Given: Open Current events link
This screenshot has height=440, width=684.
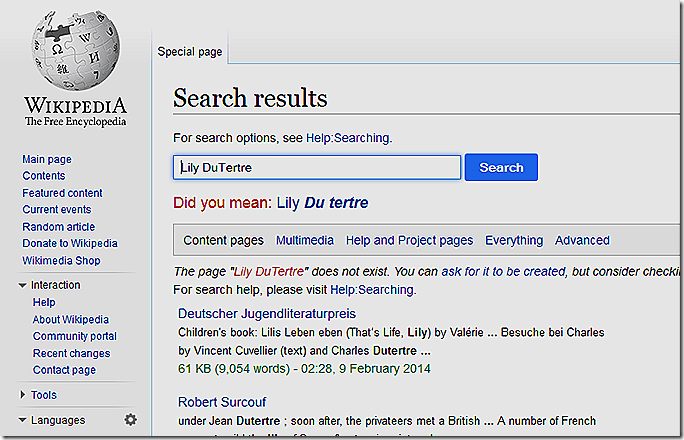Looking at the screenshot, I should coord(57,210).
